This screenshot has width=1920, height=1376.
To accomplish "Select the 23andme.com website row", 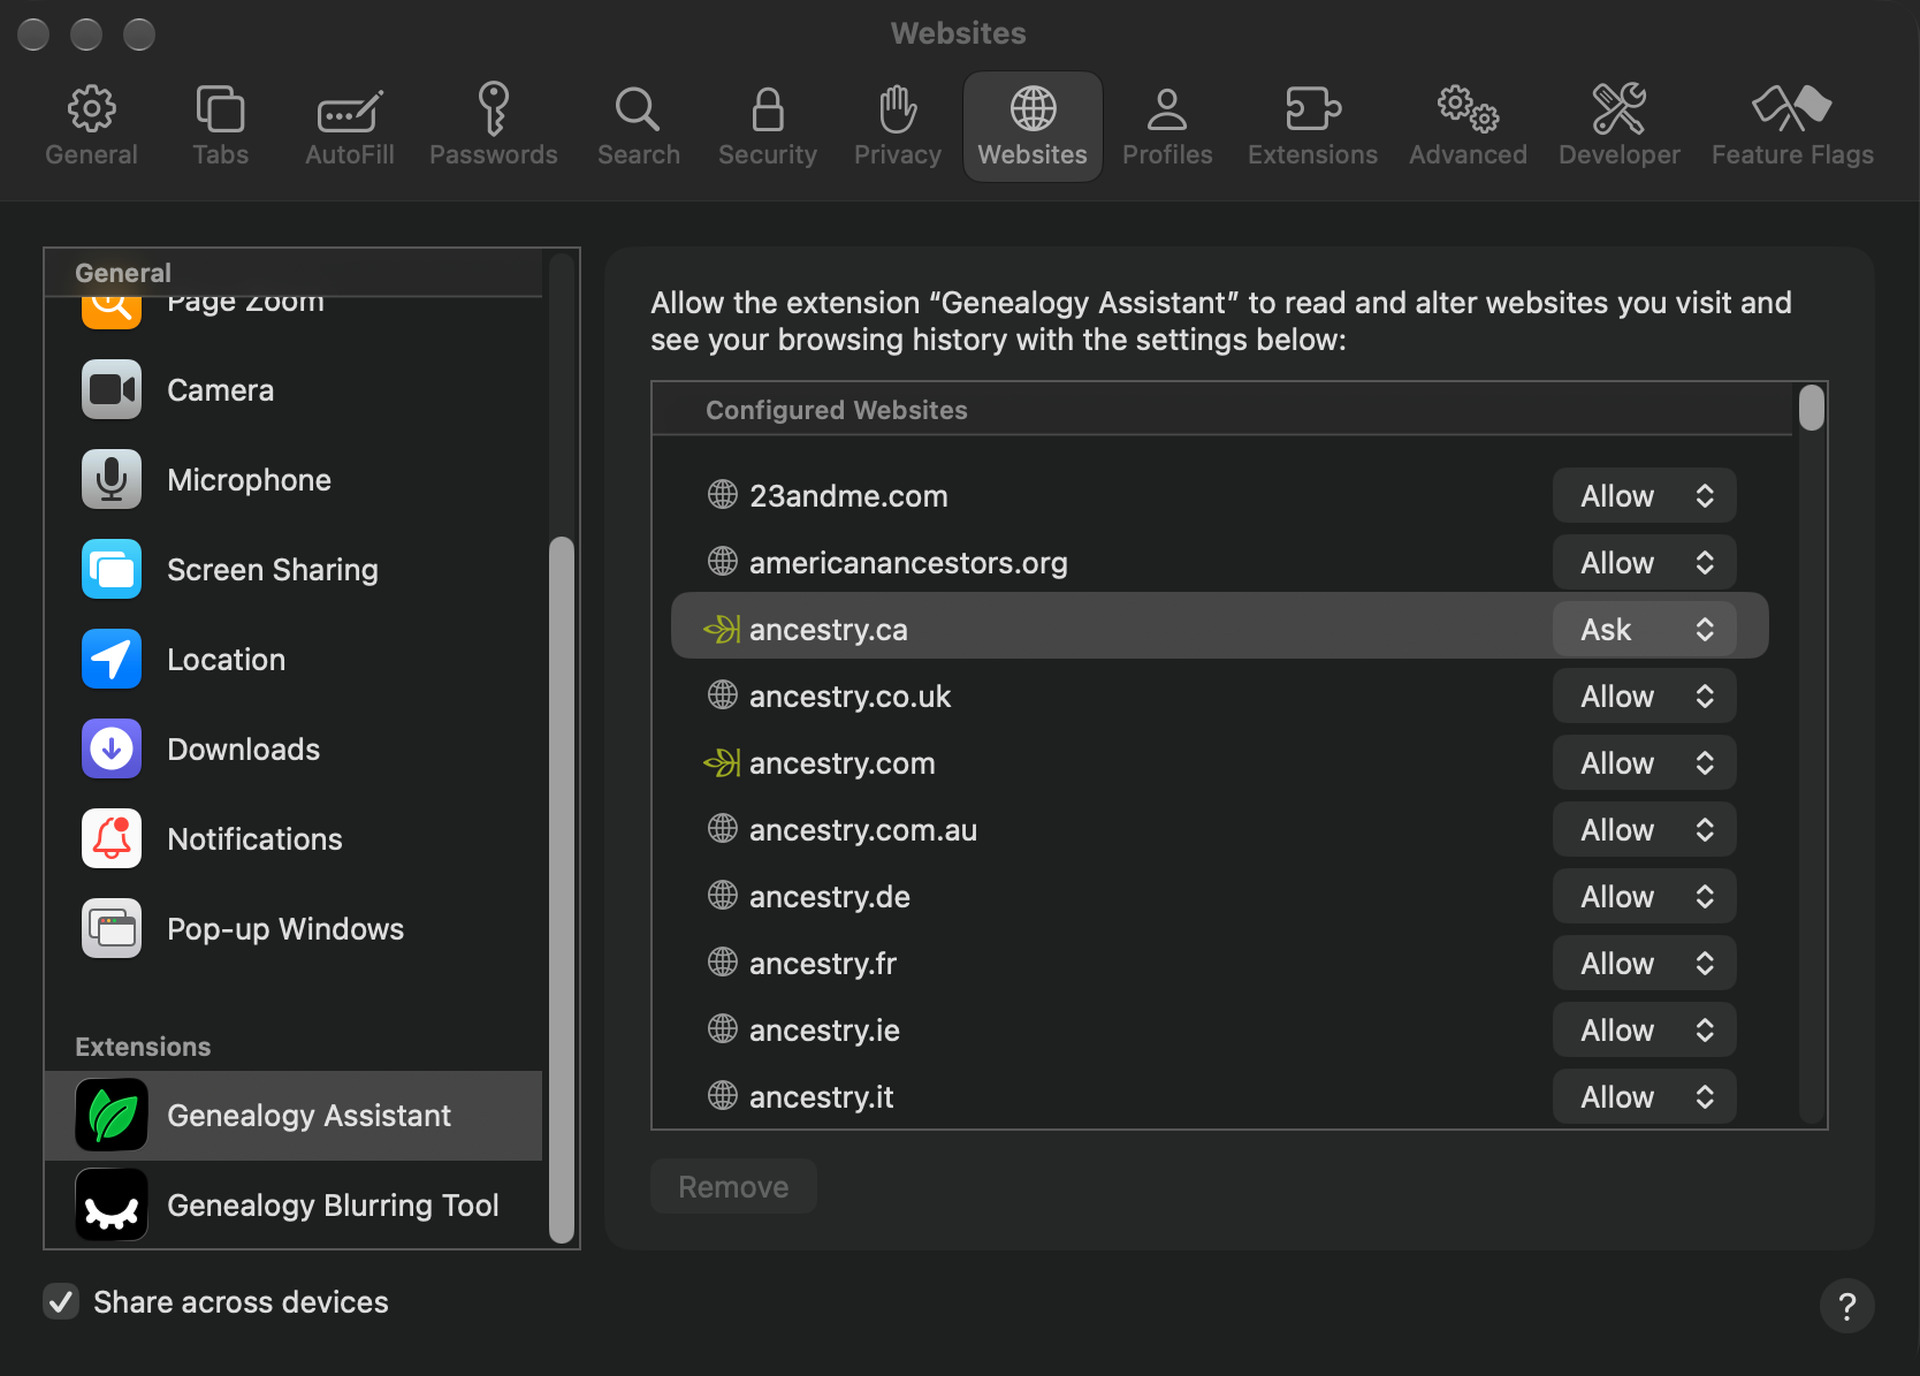I will click(x=1220, y=496).
